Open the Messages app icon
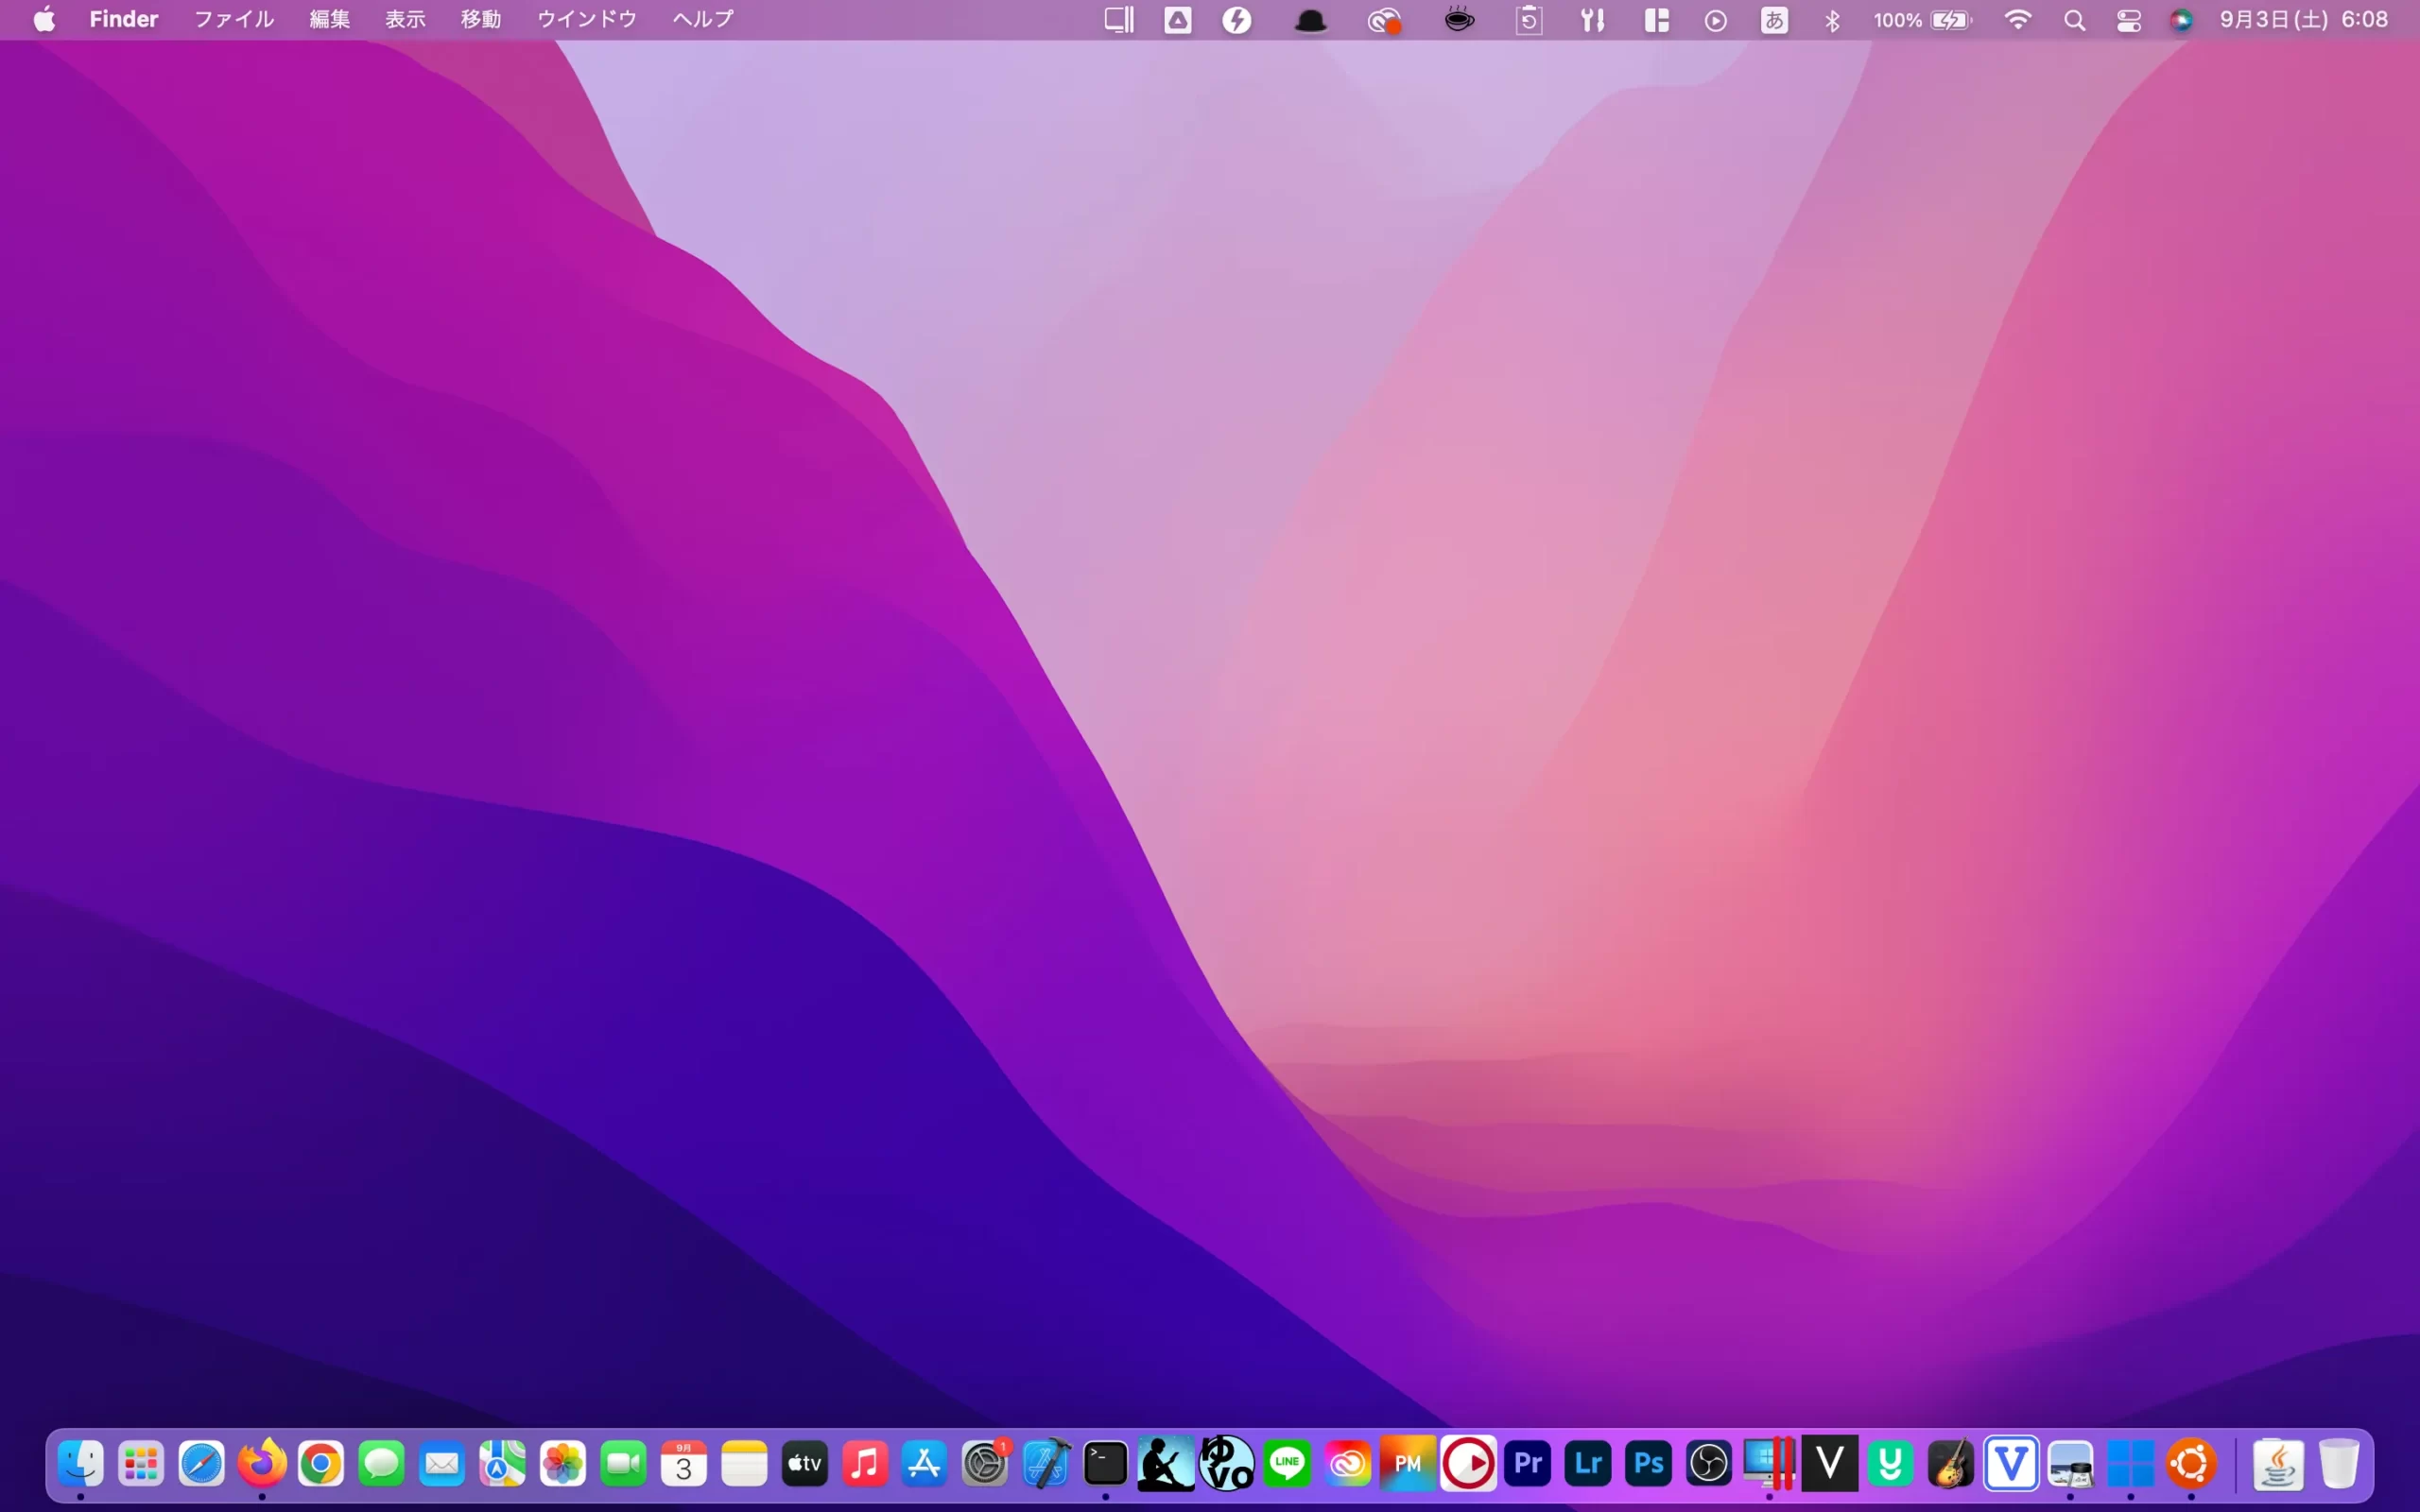The height and width of the screenshot is (1512, 2420). (x=382, y=1464)
